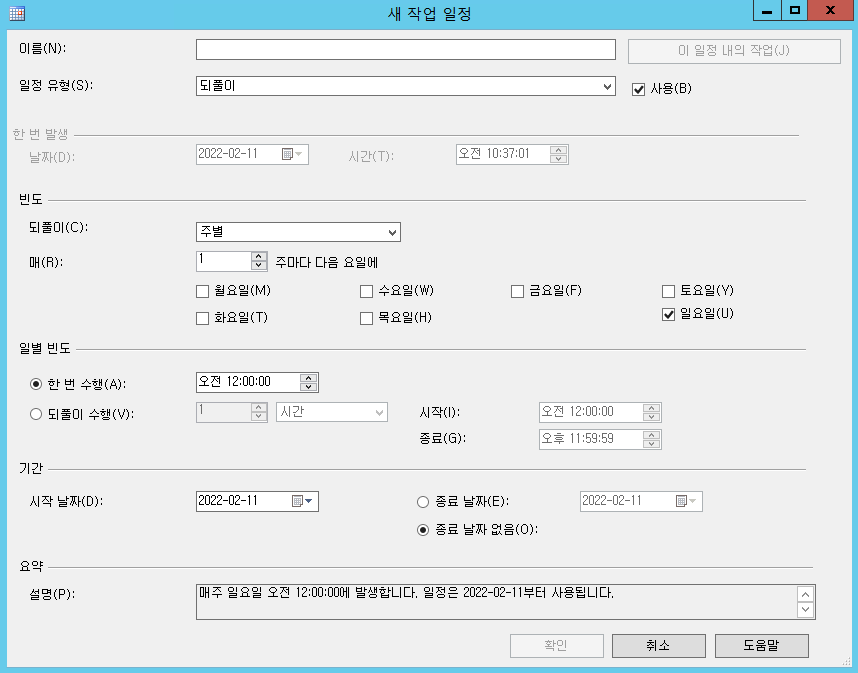Select the 되풀이 수행(V) radio button
858x673 pixels.
(36, 414)
